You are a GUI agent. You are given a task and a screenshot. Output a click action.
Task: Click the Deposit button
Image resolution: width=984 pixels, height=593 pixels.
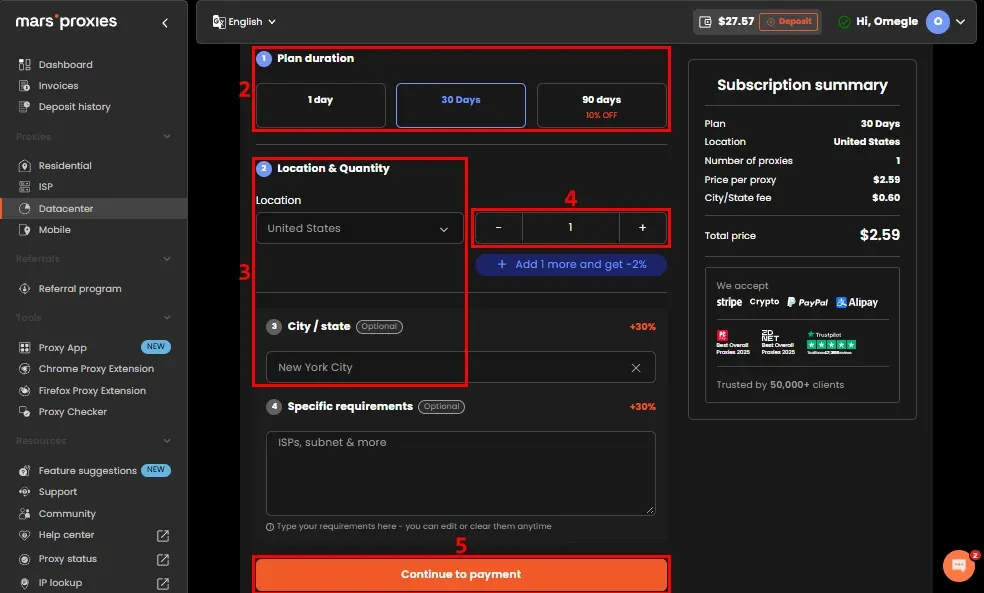click(789, 22)
